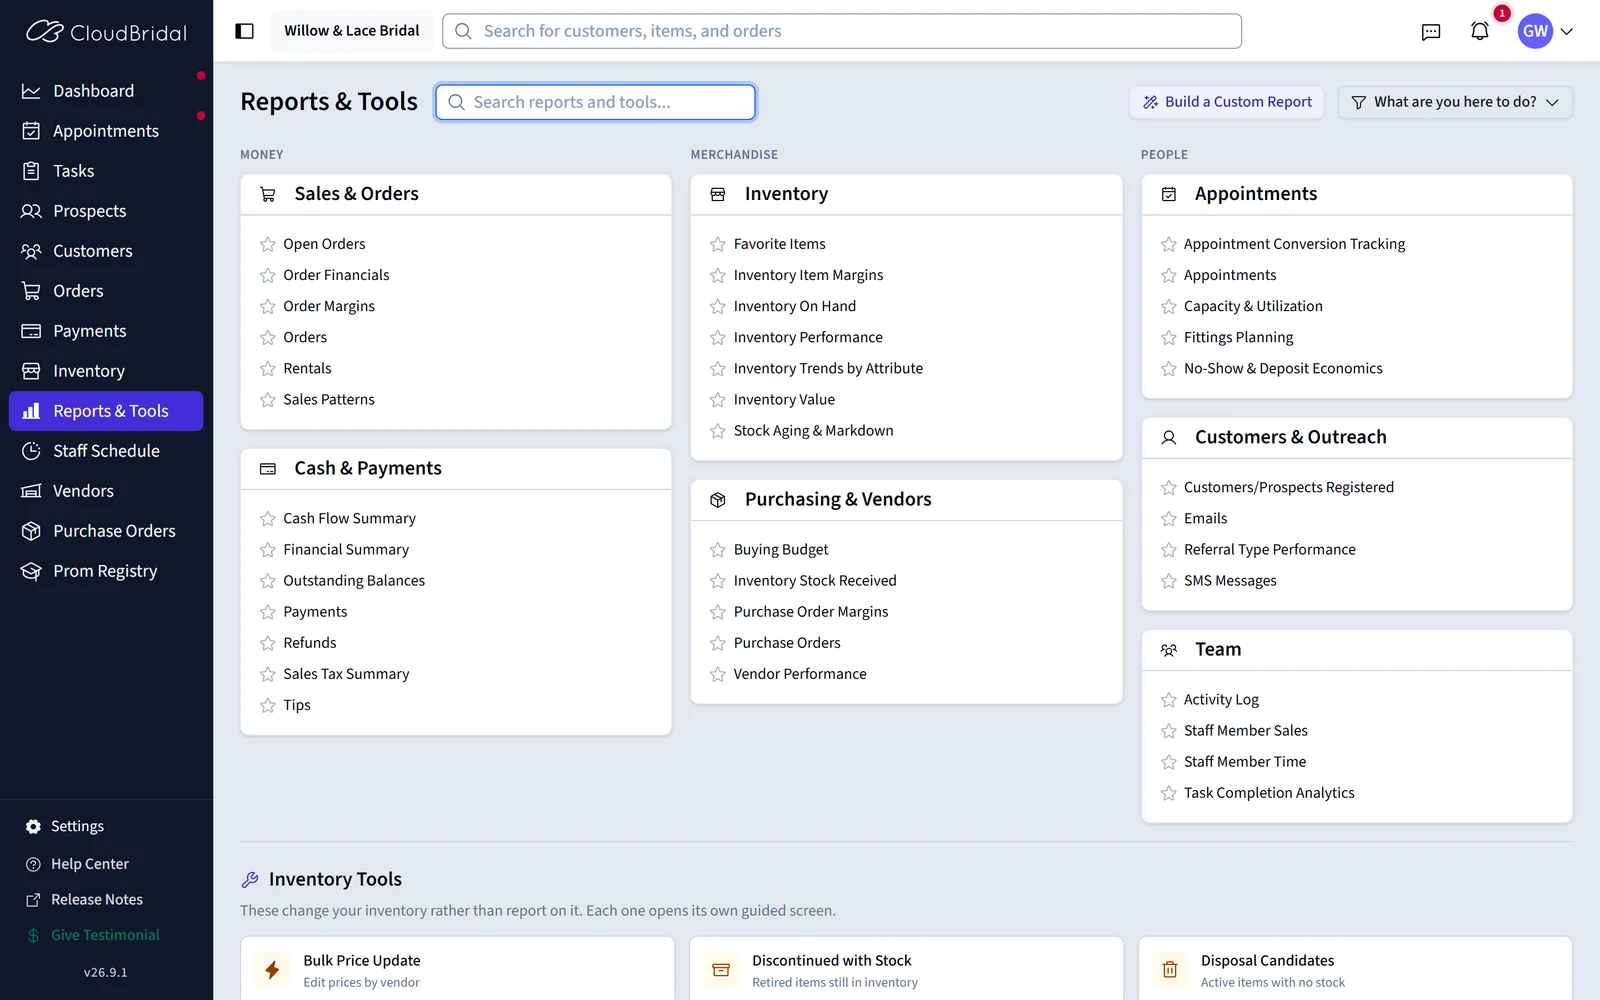This screenshot has width=1600, height=1000.
Task: Click the GW user avatar
Action: 1535,31
